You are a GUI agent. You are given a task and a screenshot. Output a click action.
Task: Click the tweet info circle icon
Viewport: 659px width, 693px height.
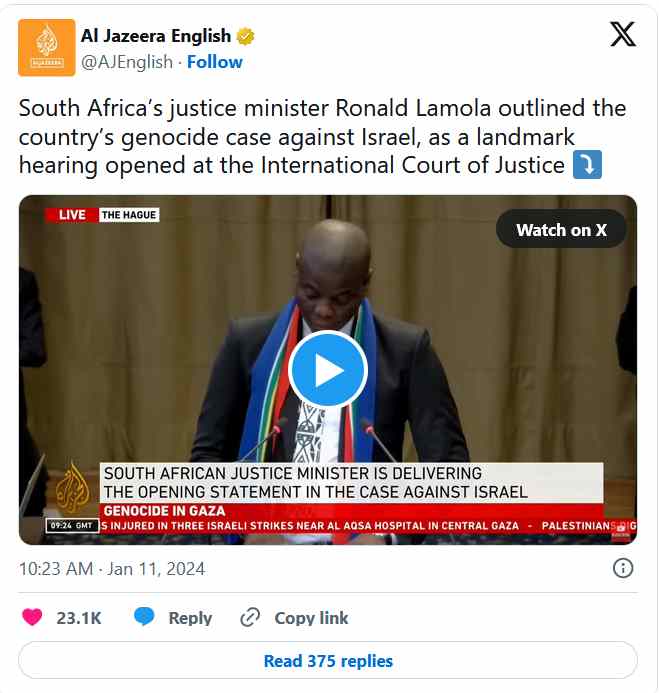tap(623, 568)
